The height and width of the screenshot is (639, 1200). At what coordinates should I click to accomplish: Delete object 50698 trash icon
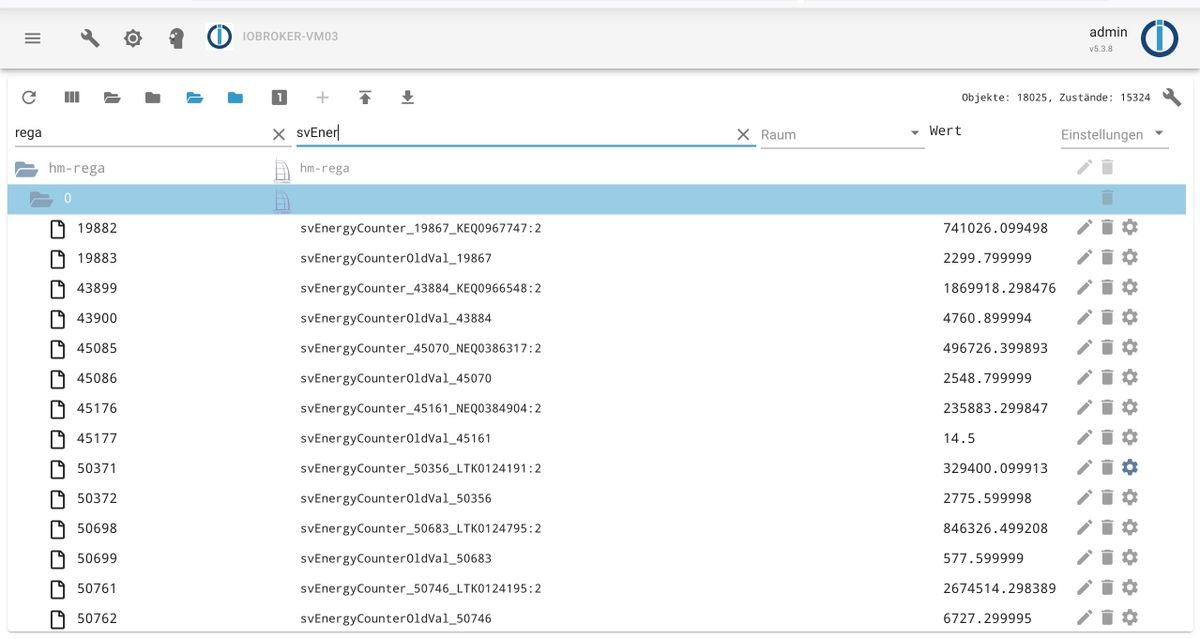point(1107,528)
